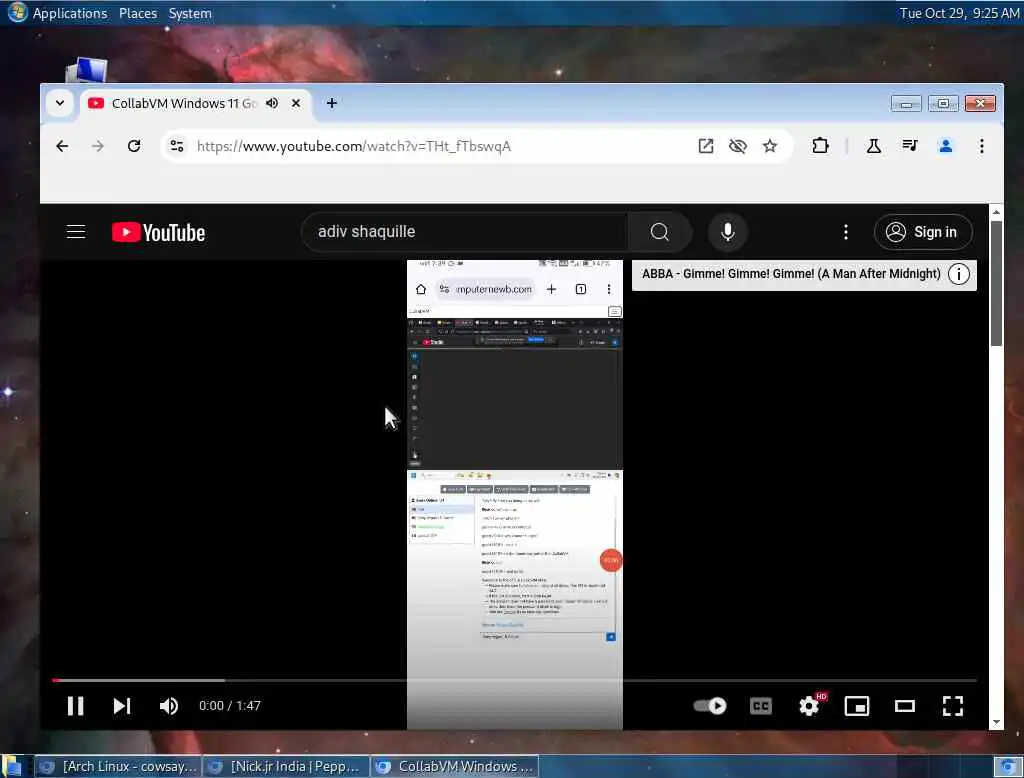
Task: Click the search magnifier button
Action: 660,232
